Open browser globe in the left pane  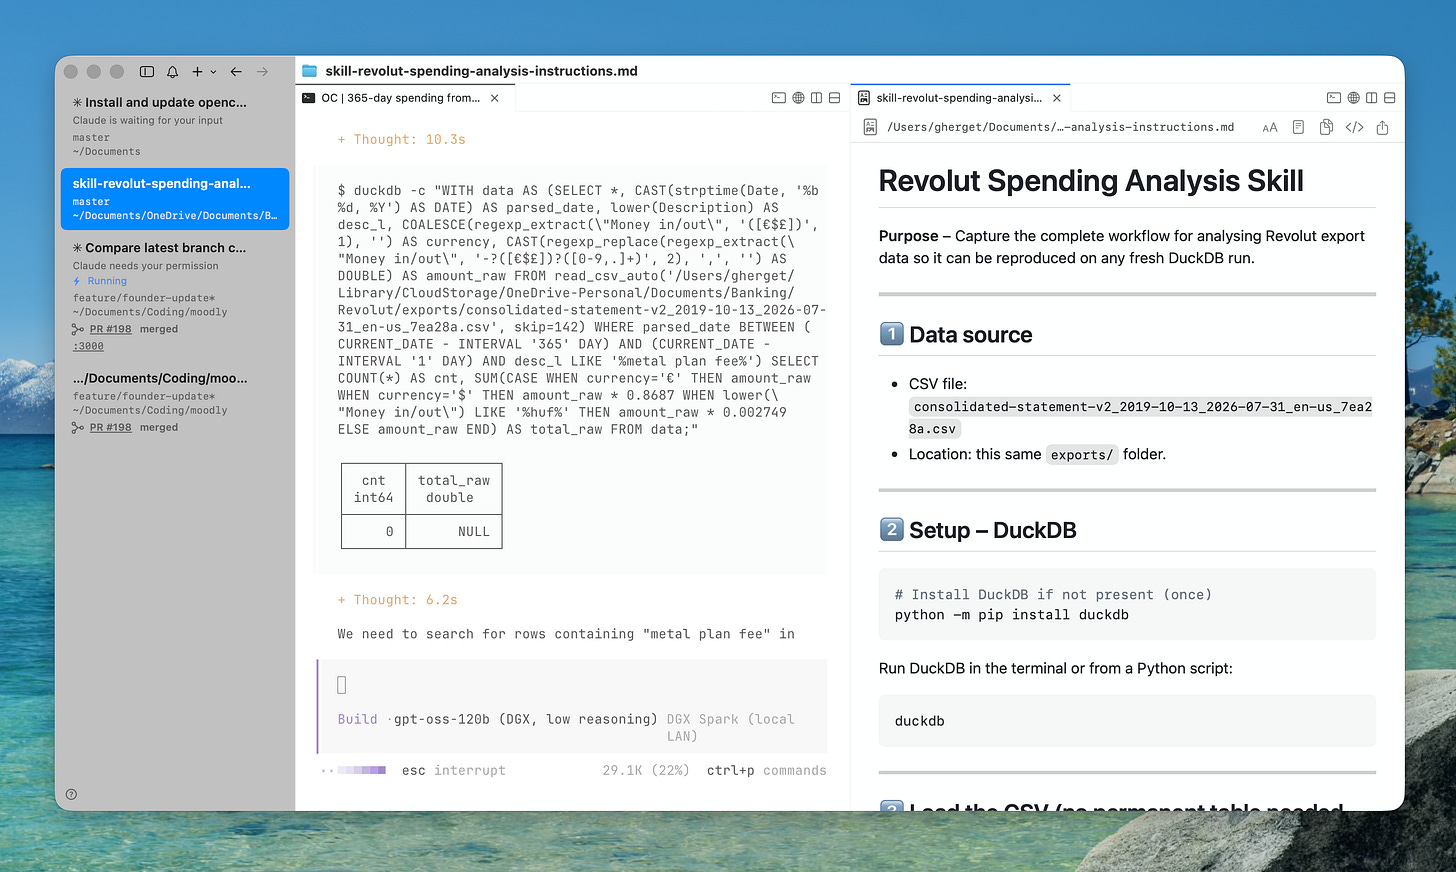pos(798,98)
